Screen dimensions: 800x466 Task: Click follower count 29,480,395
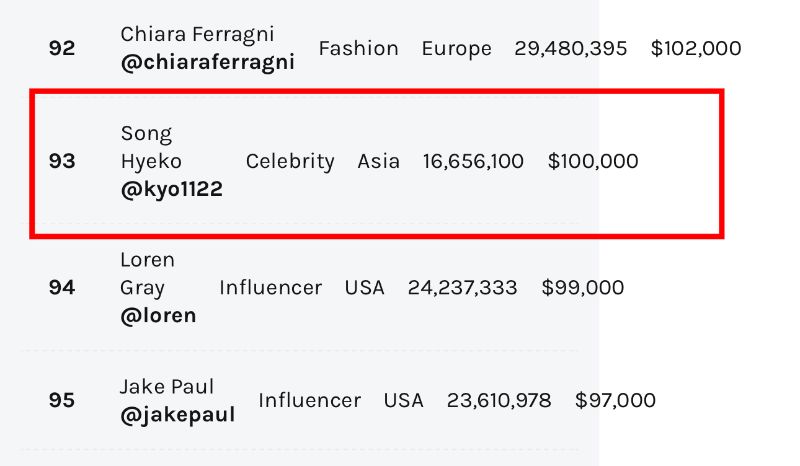570,49
